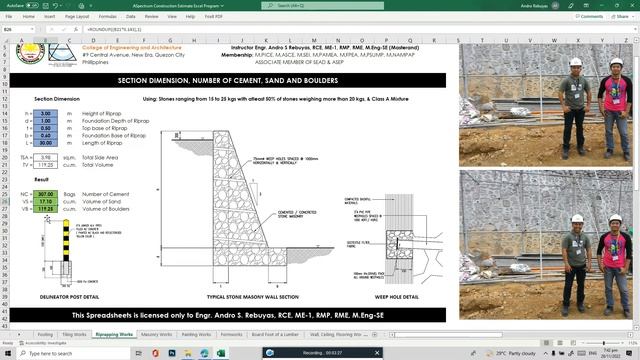Open the Undo history dropdown arrow

click(61, 6)
